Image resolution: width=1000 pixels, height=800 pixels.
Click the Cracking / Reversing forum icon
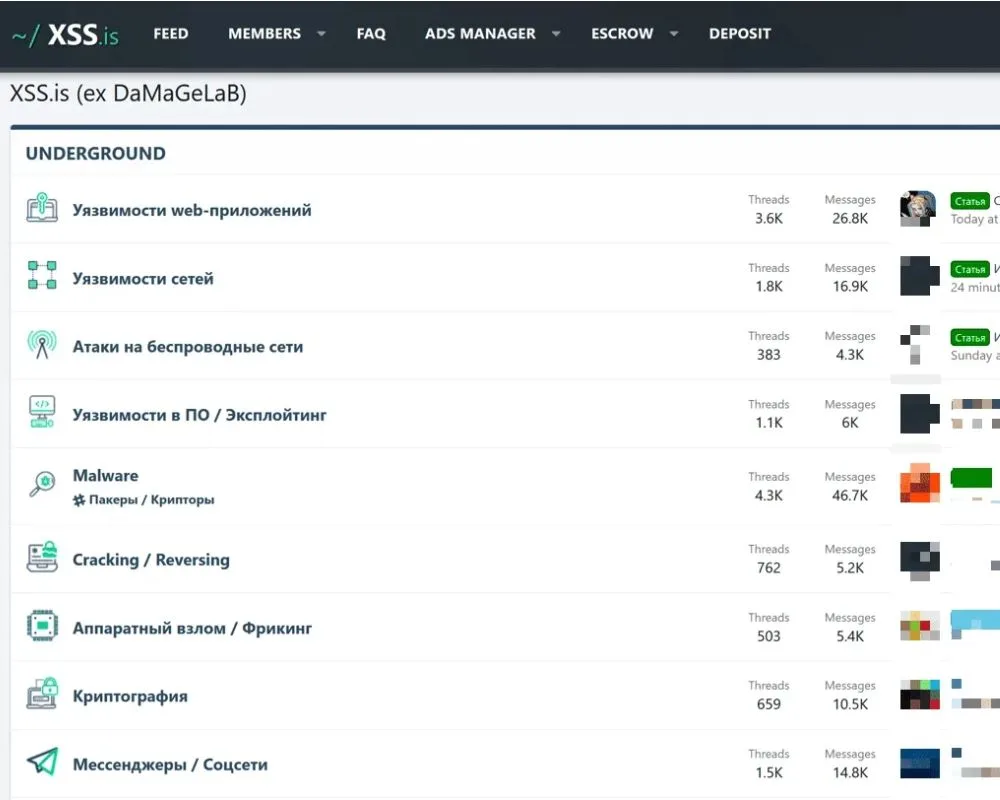[42, 558]
